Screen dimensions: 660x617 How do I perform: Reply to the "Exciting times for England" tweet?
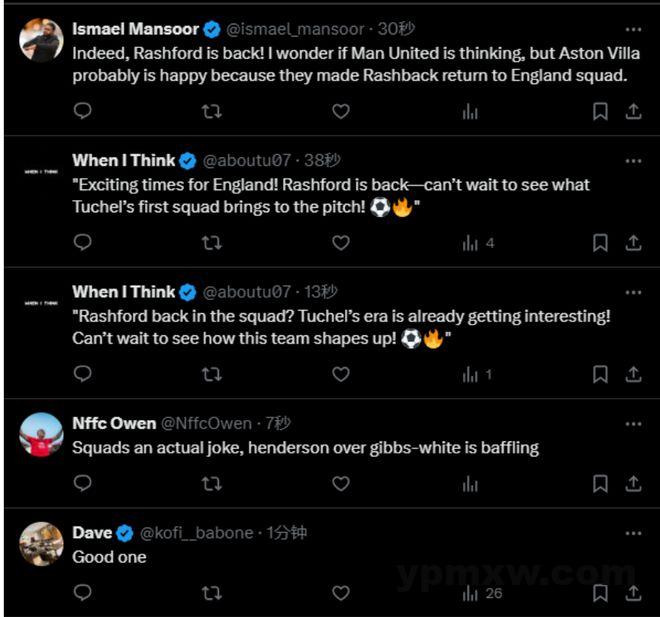tap(83, 242)
